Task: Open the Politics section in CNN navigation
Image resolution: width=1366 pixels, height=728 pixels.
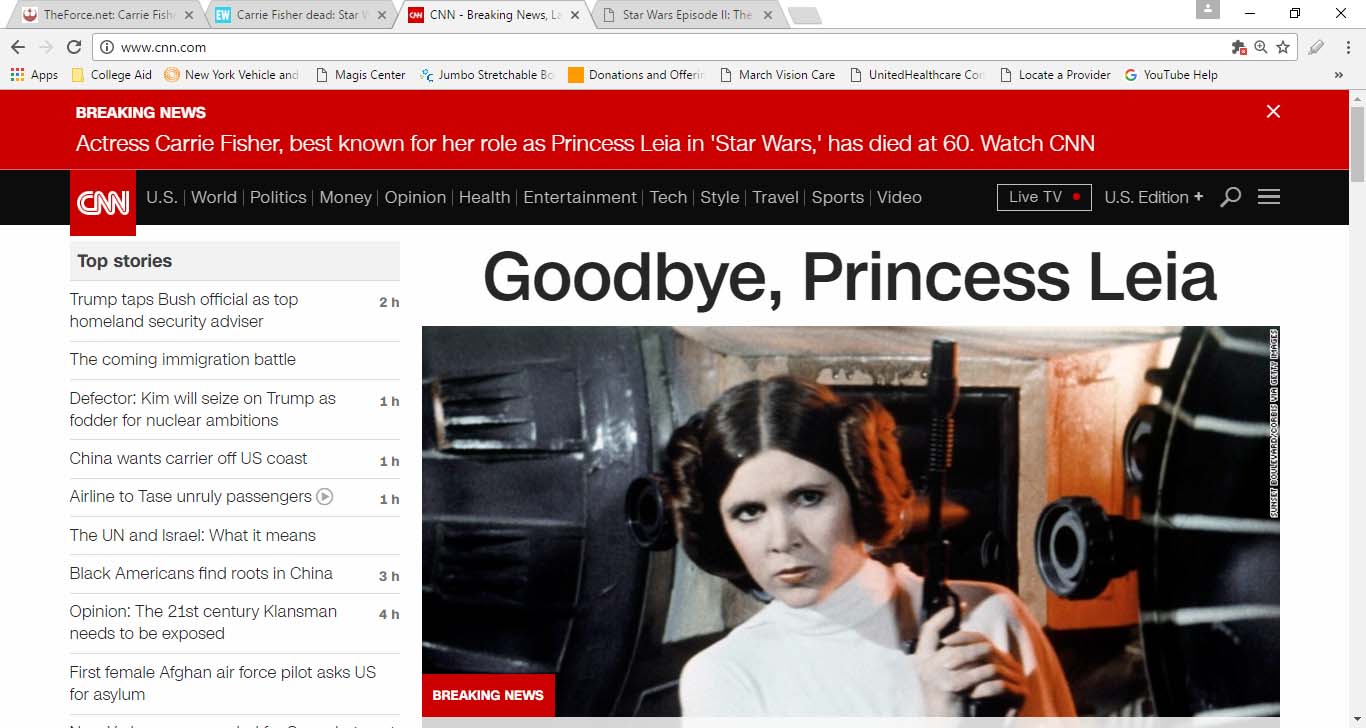Action: coord(278,197)
